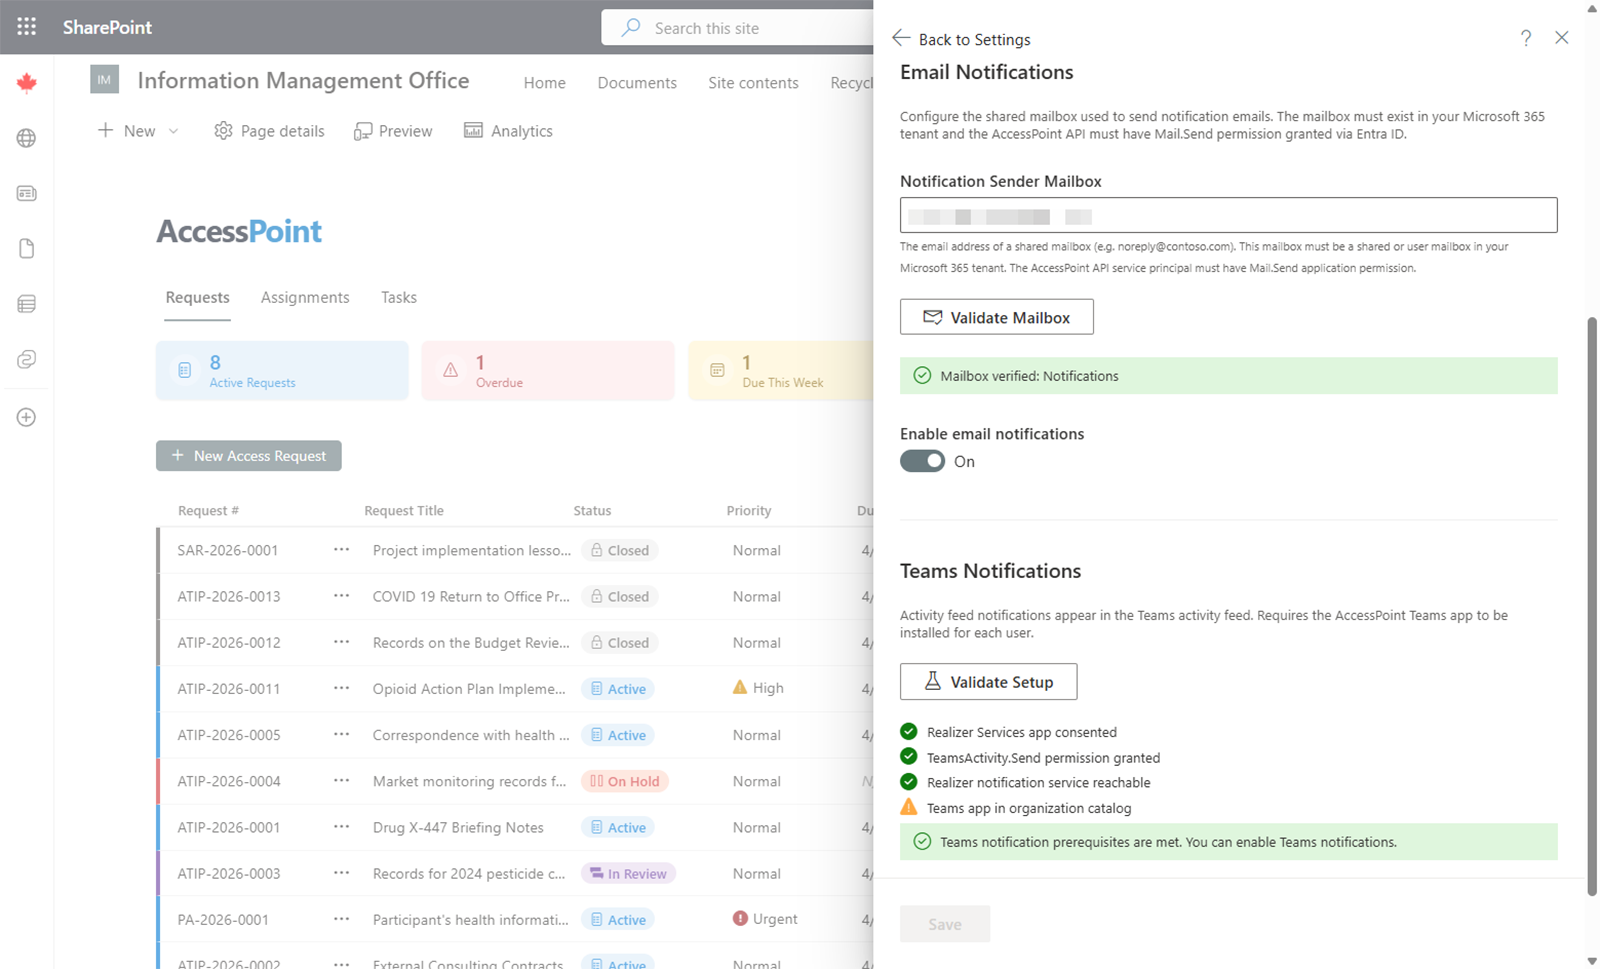Open Analytics from the page toolbar

click(508, 130)
